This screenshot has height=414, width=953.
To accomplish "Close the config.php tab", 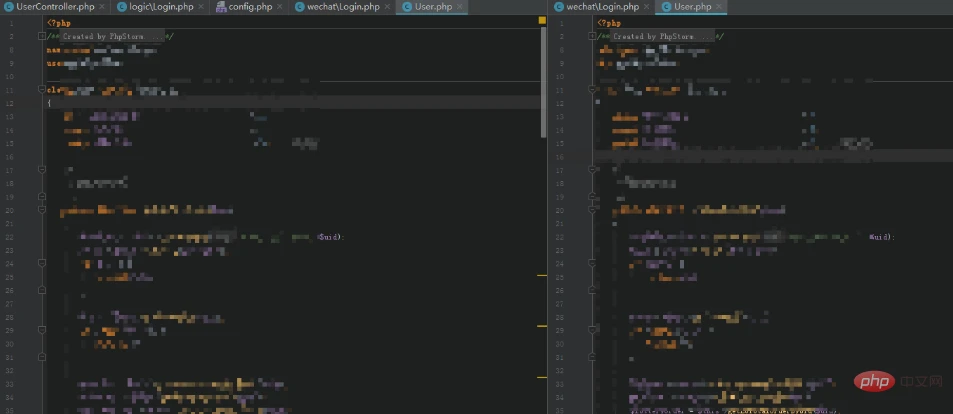I will pos(281,7).
